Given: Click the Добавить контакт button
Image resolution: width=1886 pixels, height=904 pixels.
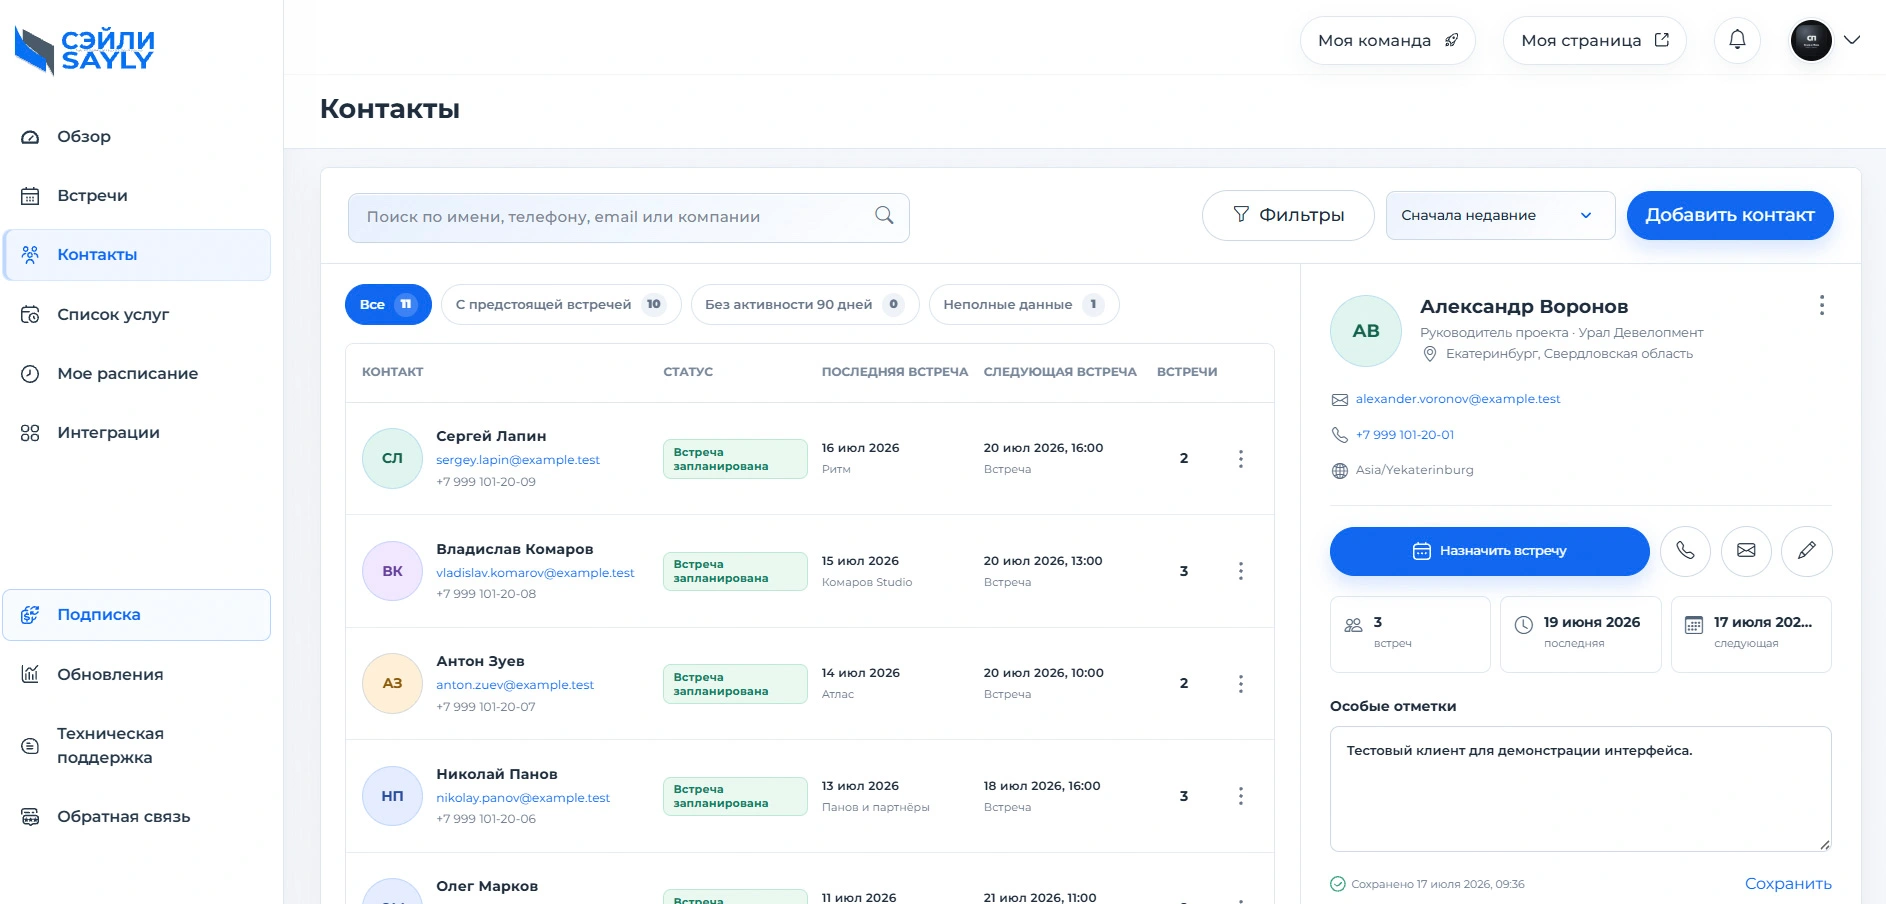Looking at the screenshot, I should pyautogui.click(x=1730, y=216).
